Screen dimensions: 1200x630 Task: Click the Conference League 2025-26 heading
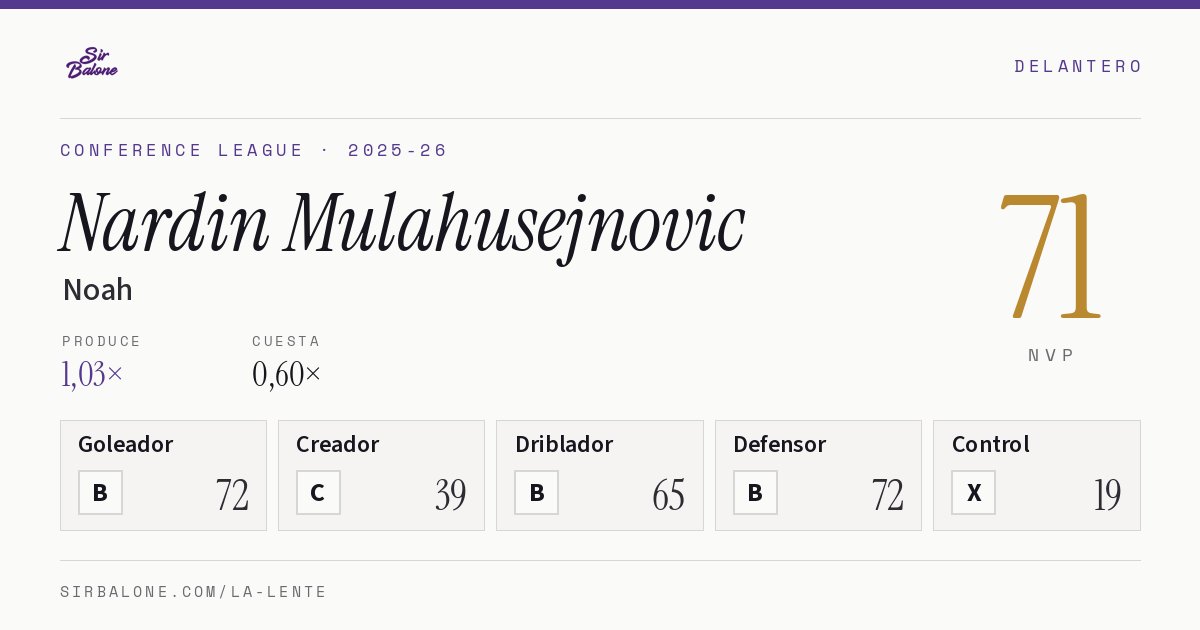click(254, 150)
